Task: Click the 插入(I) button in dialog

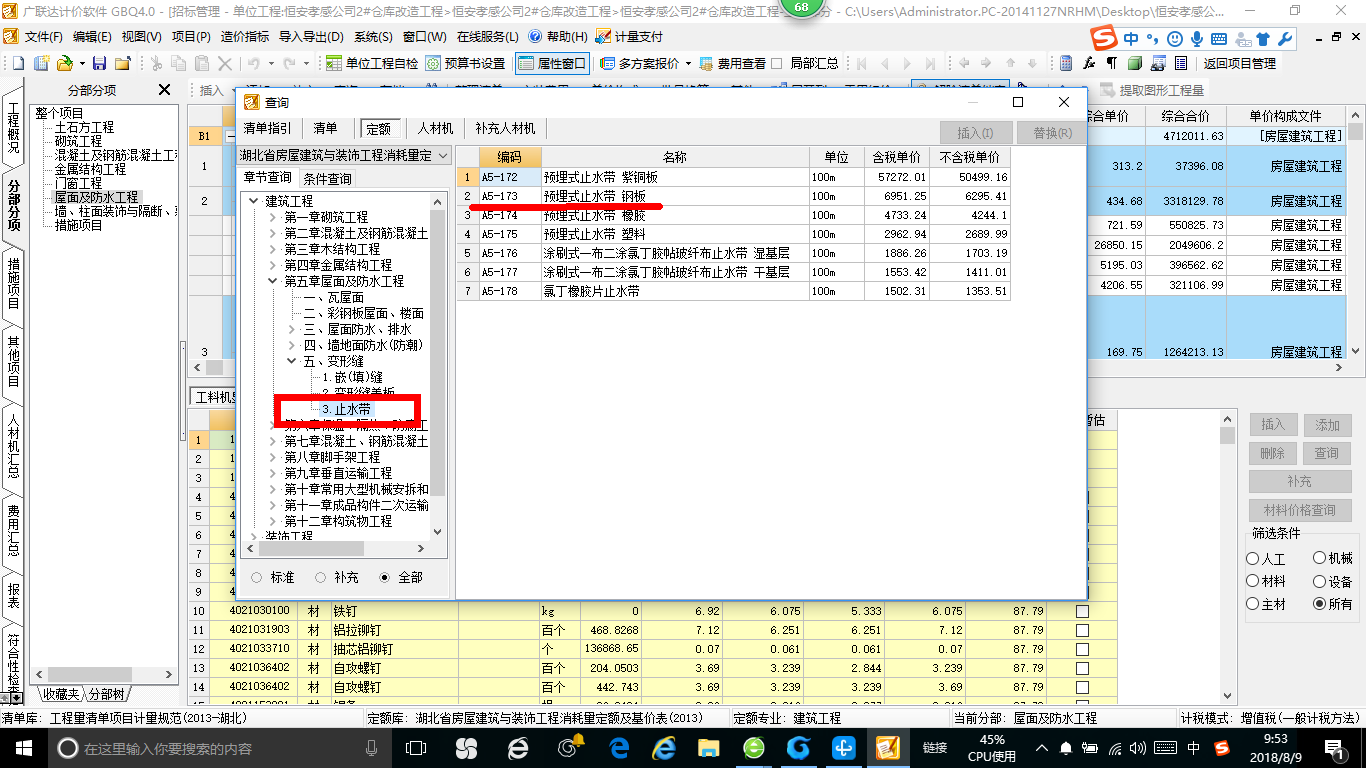Action: (x=975, y=133)
